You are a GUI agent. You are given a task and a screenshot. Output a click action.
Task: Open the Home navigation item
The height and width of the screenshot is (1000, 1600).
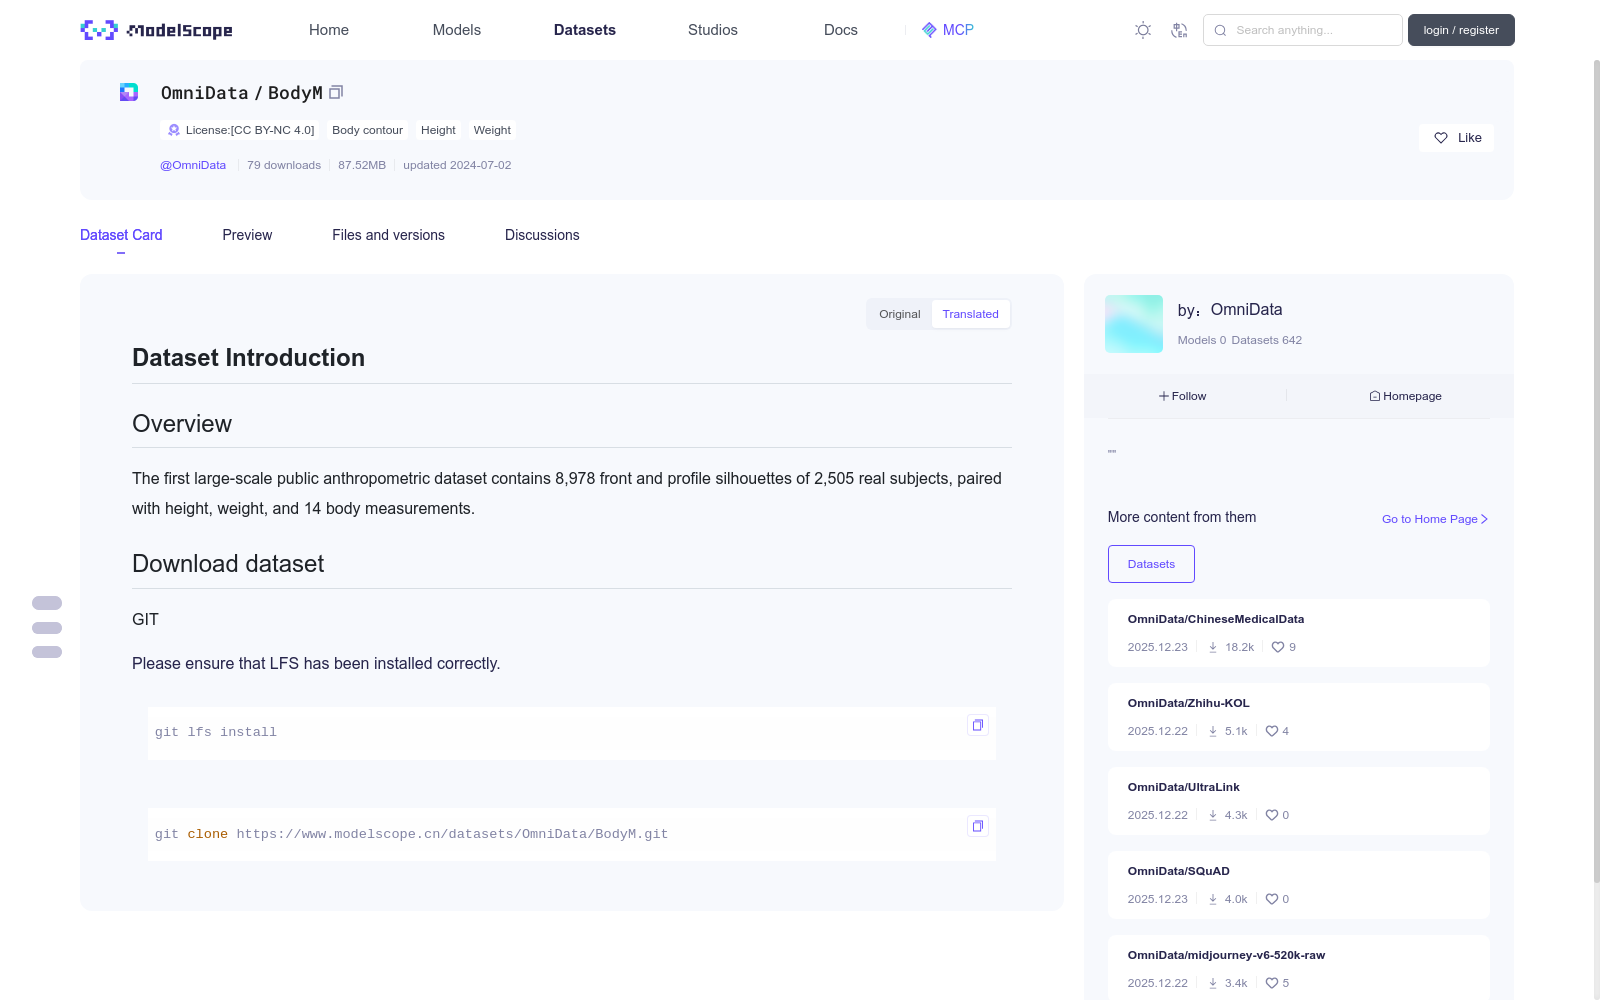pos(329,30)
